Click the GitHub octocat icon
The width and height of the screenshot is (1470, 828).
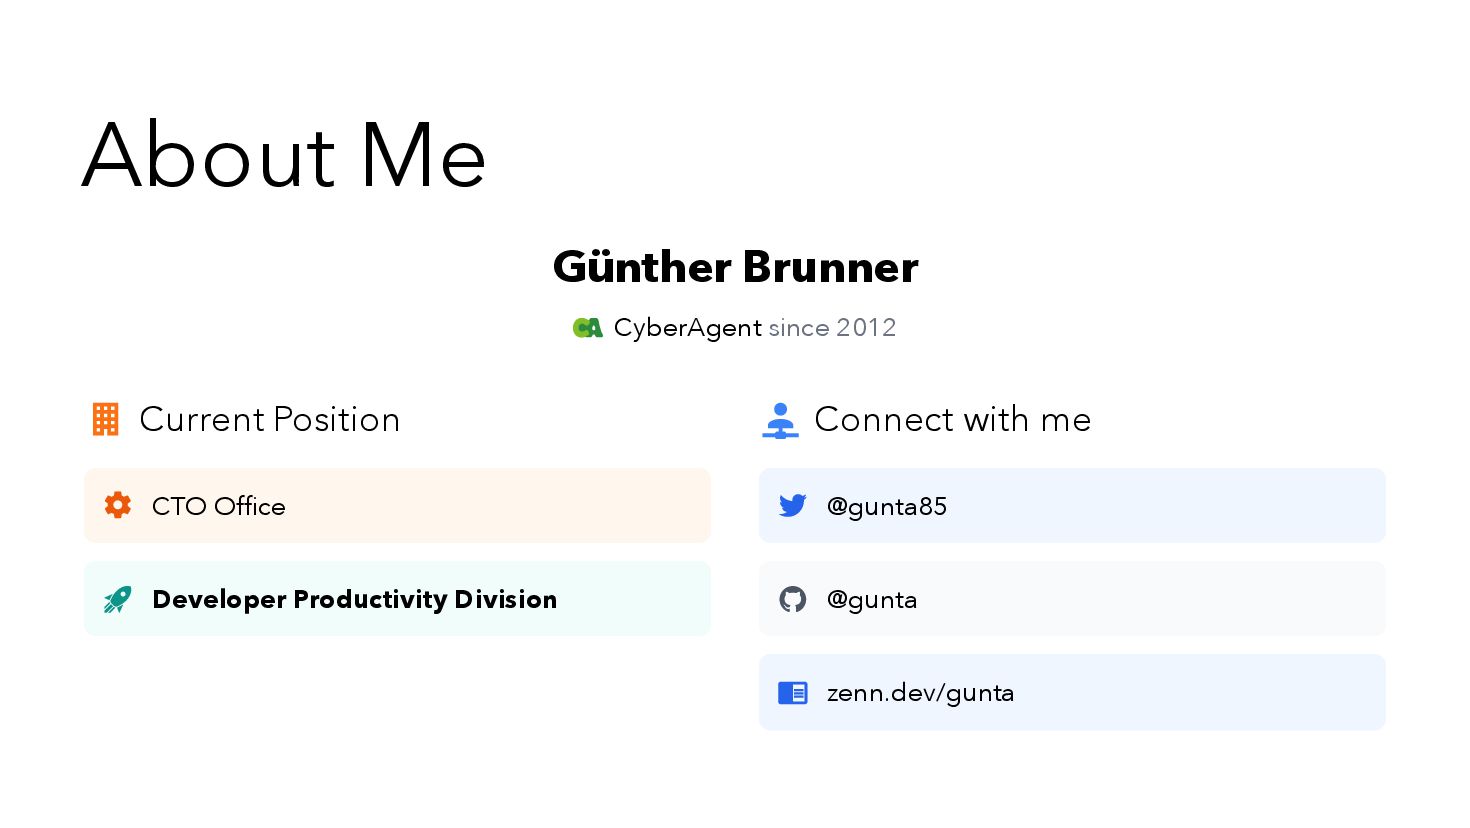[x=793, y=599]
